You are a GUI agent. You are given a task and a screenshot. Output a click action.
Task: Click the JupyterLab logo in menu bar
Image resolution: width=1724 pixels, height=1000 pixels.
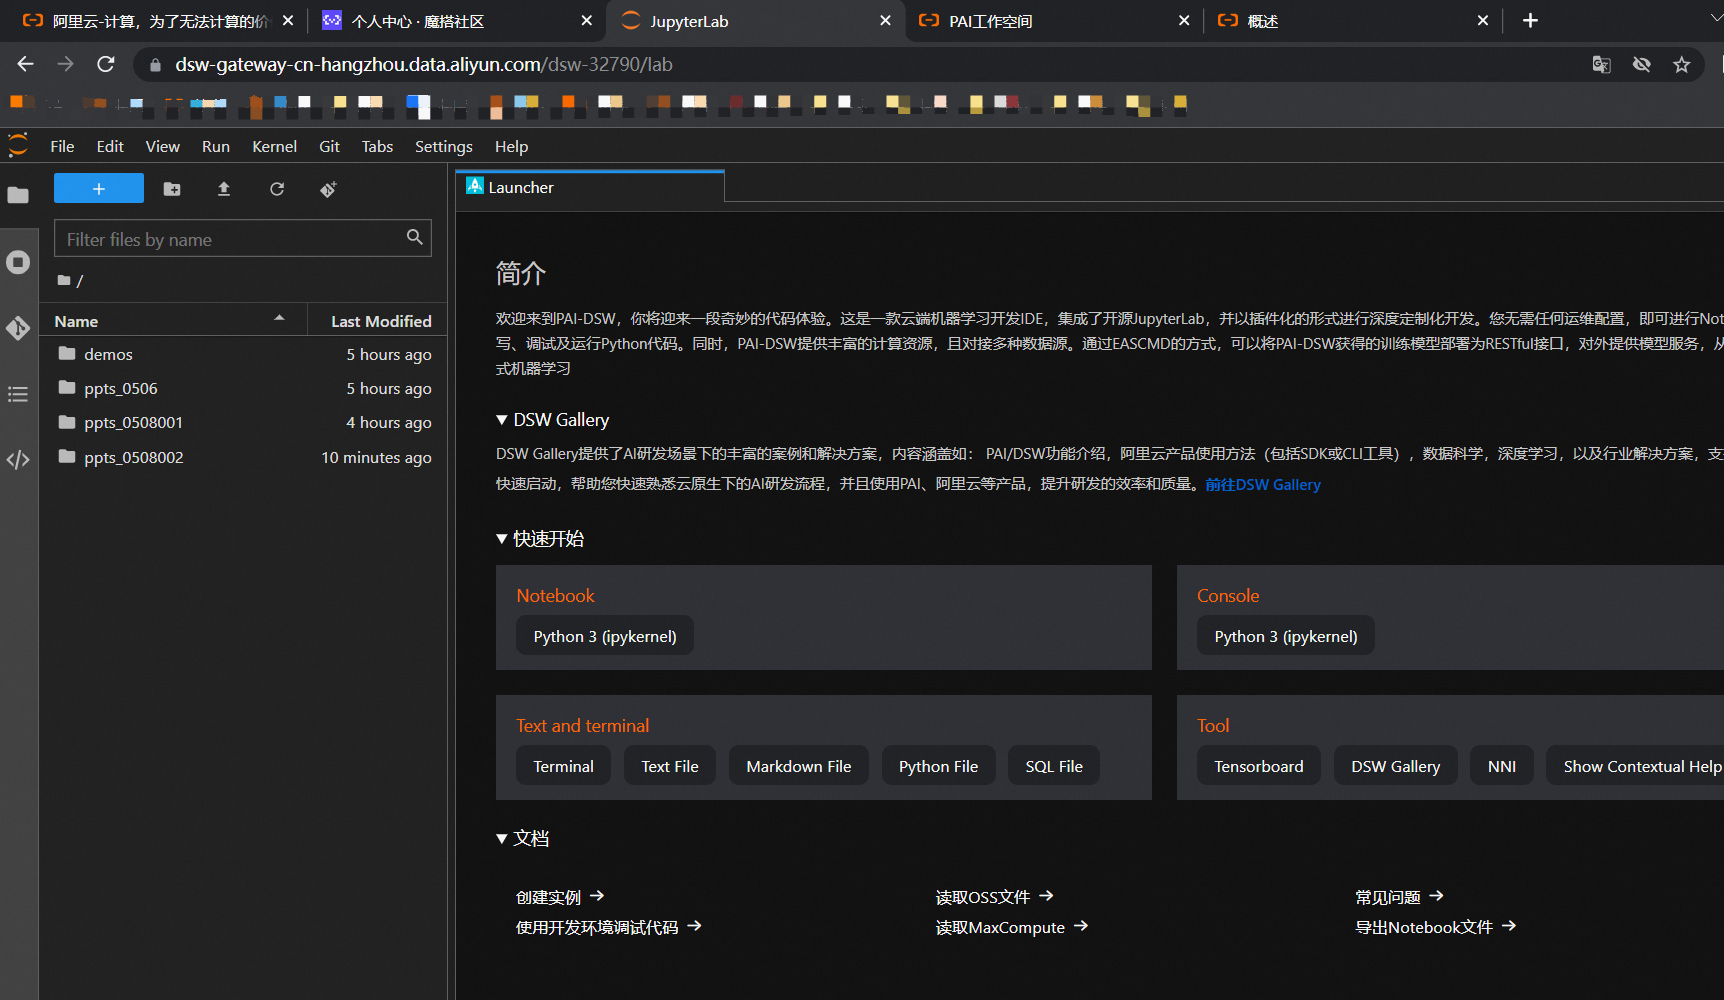18,146
